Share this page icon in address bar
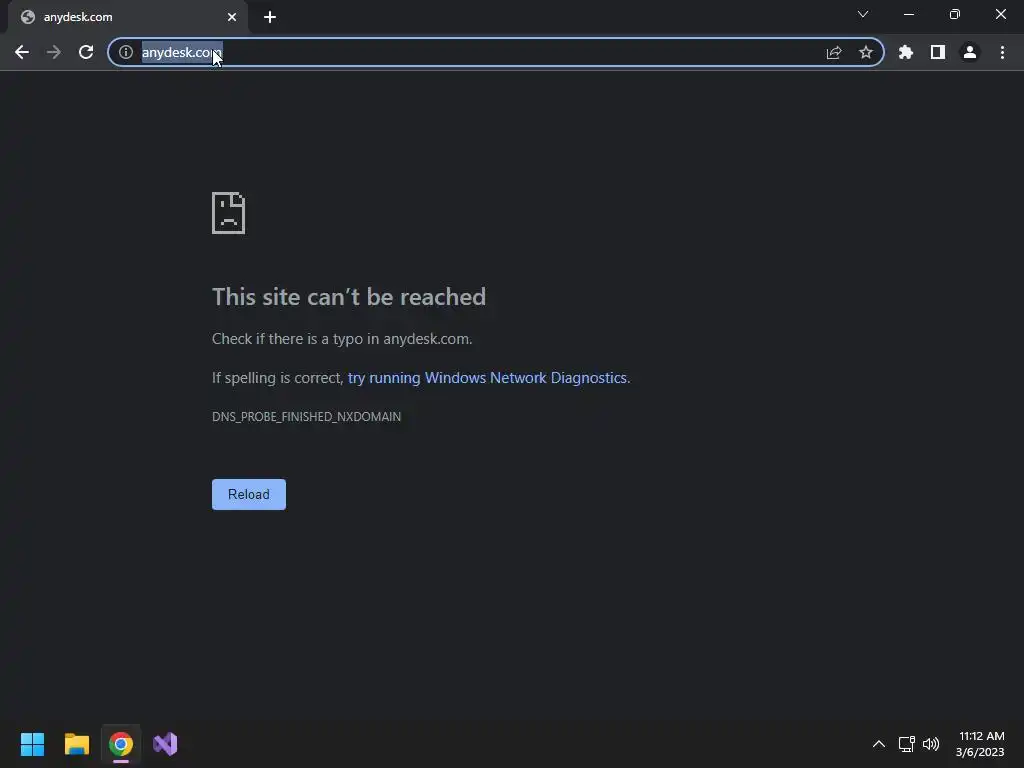The width and height of the screenshot is (1024, 768). 834,52
